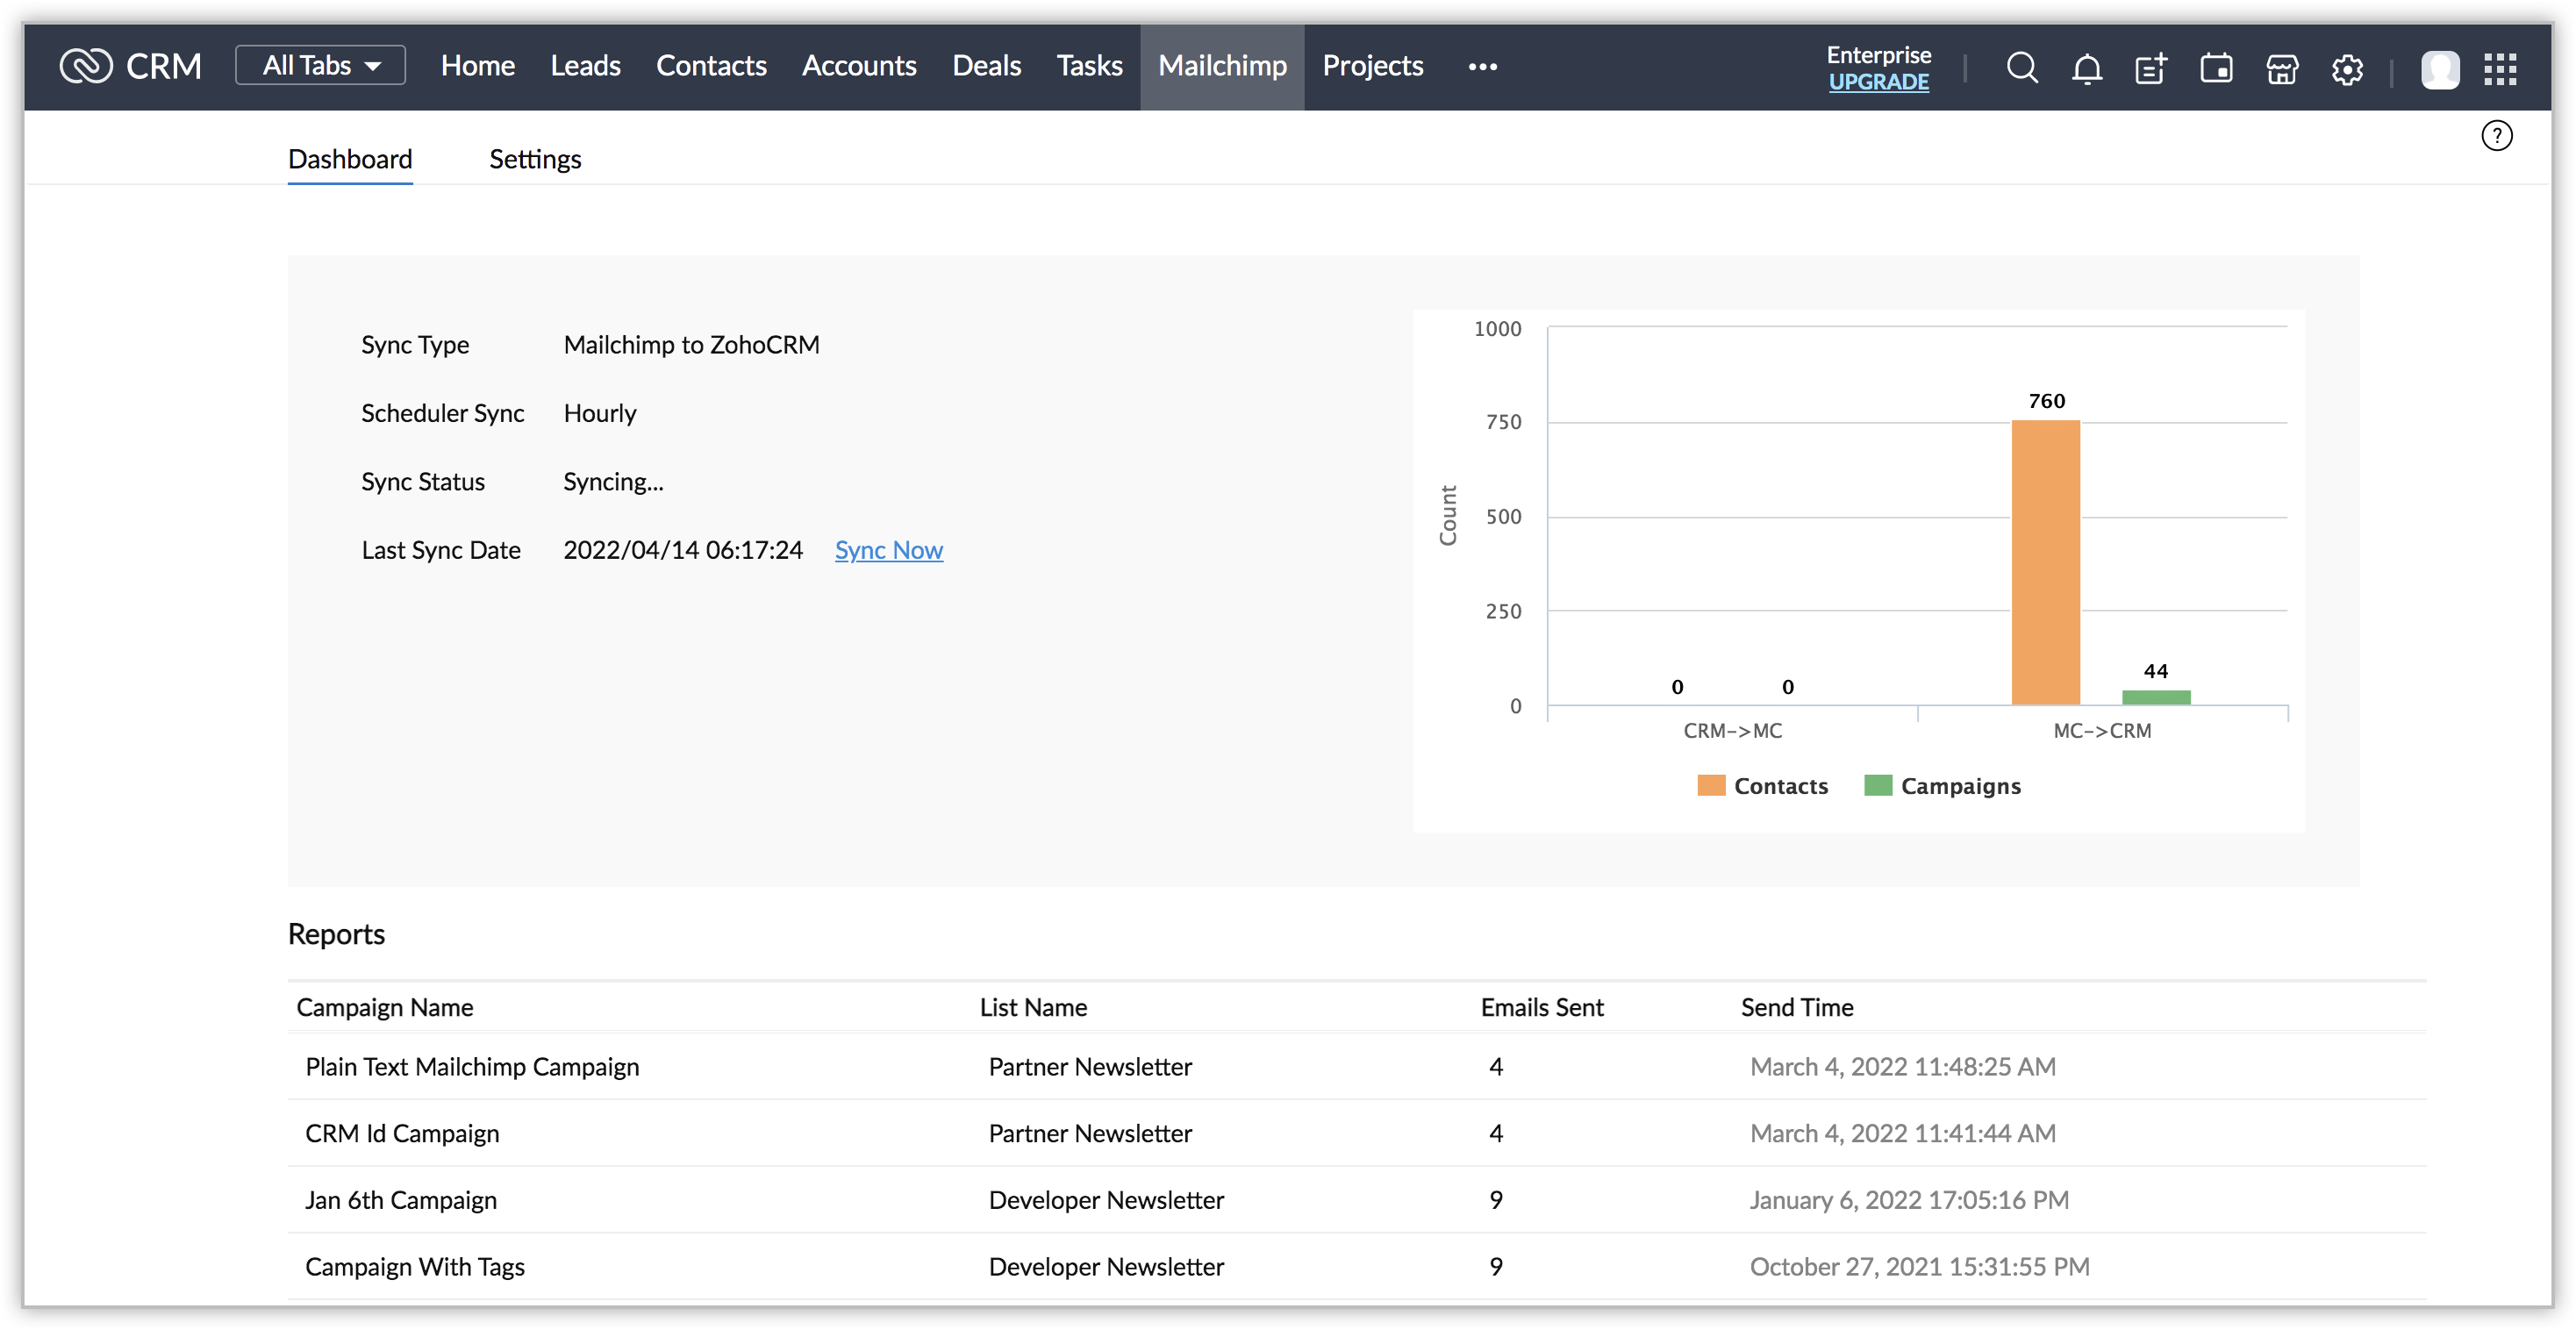The width and height of the screenshot is (2576, 1330).
Task: Open the calendar icon in header
Action: 2216,69
